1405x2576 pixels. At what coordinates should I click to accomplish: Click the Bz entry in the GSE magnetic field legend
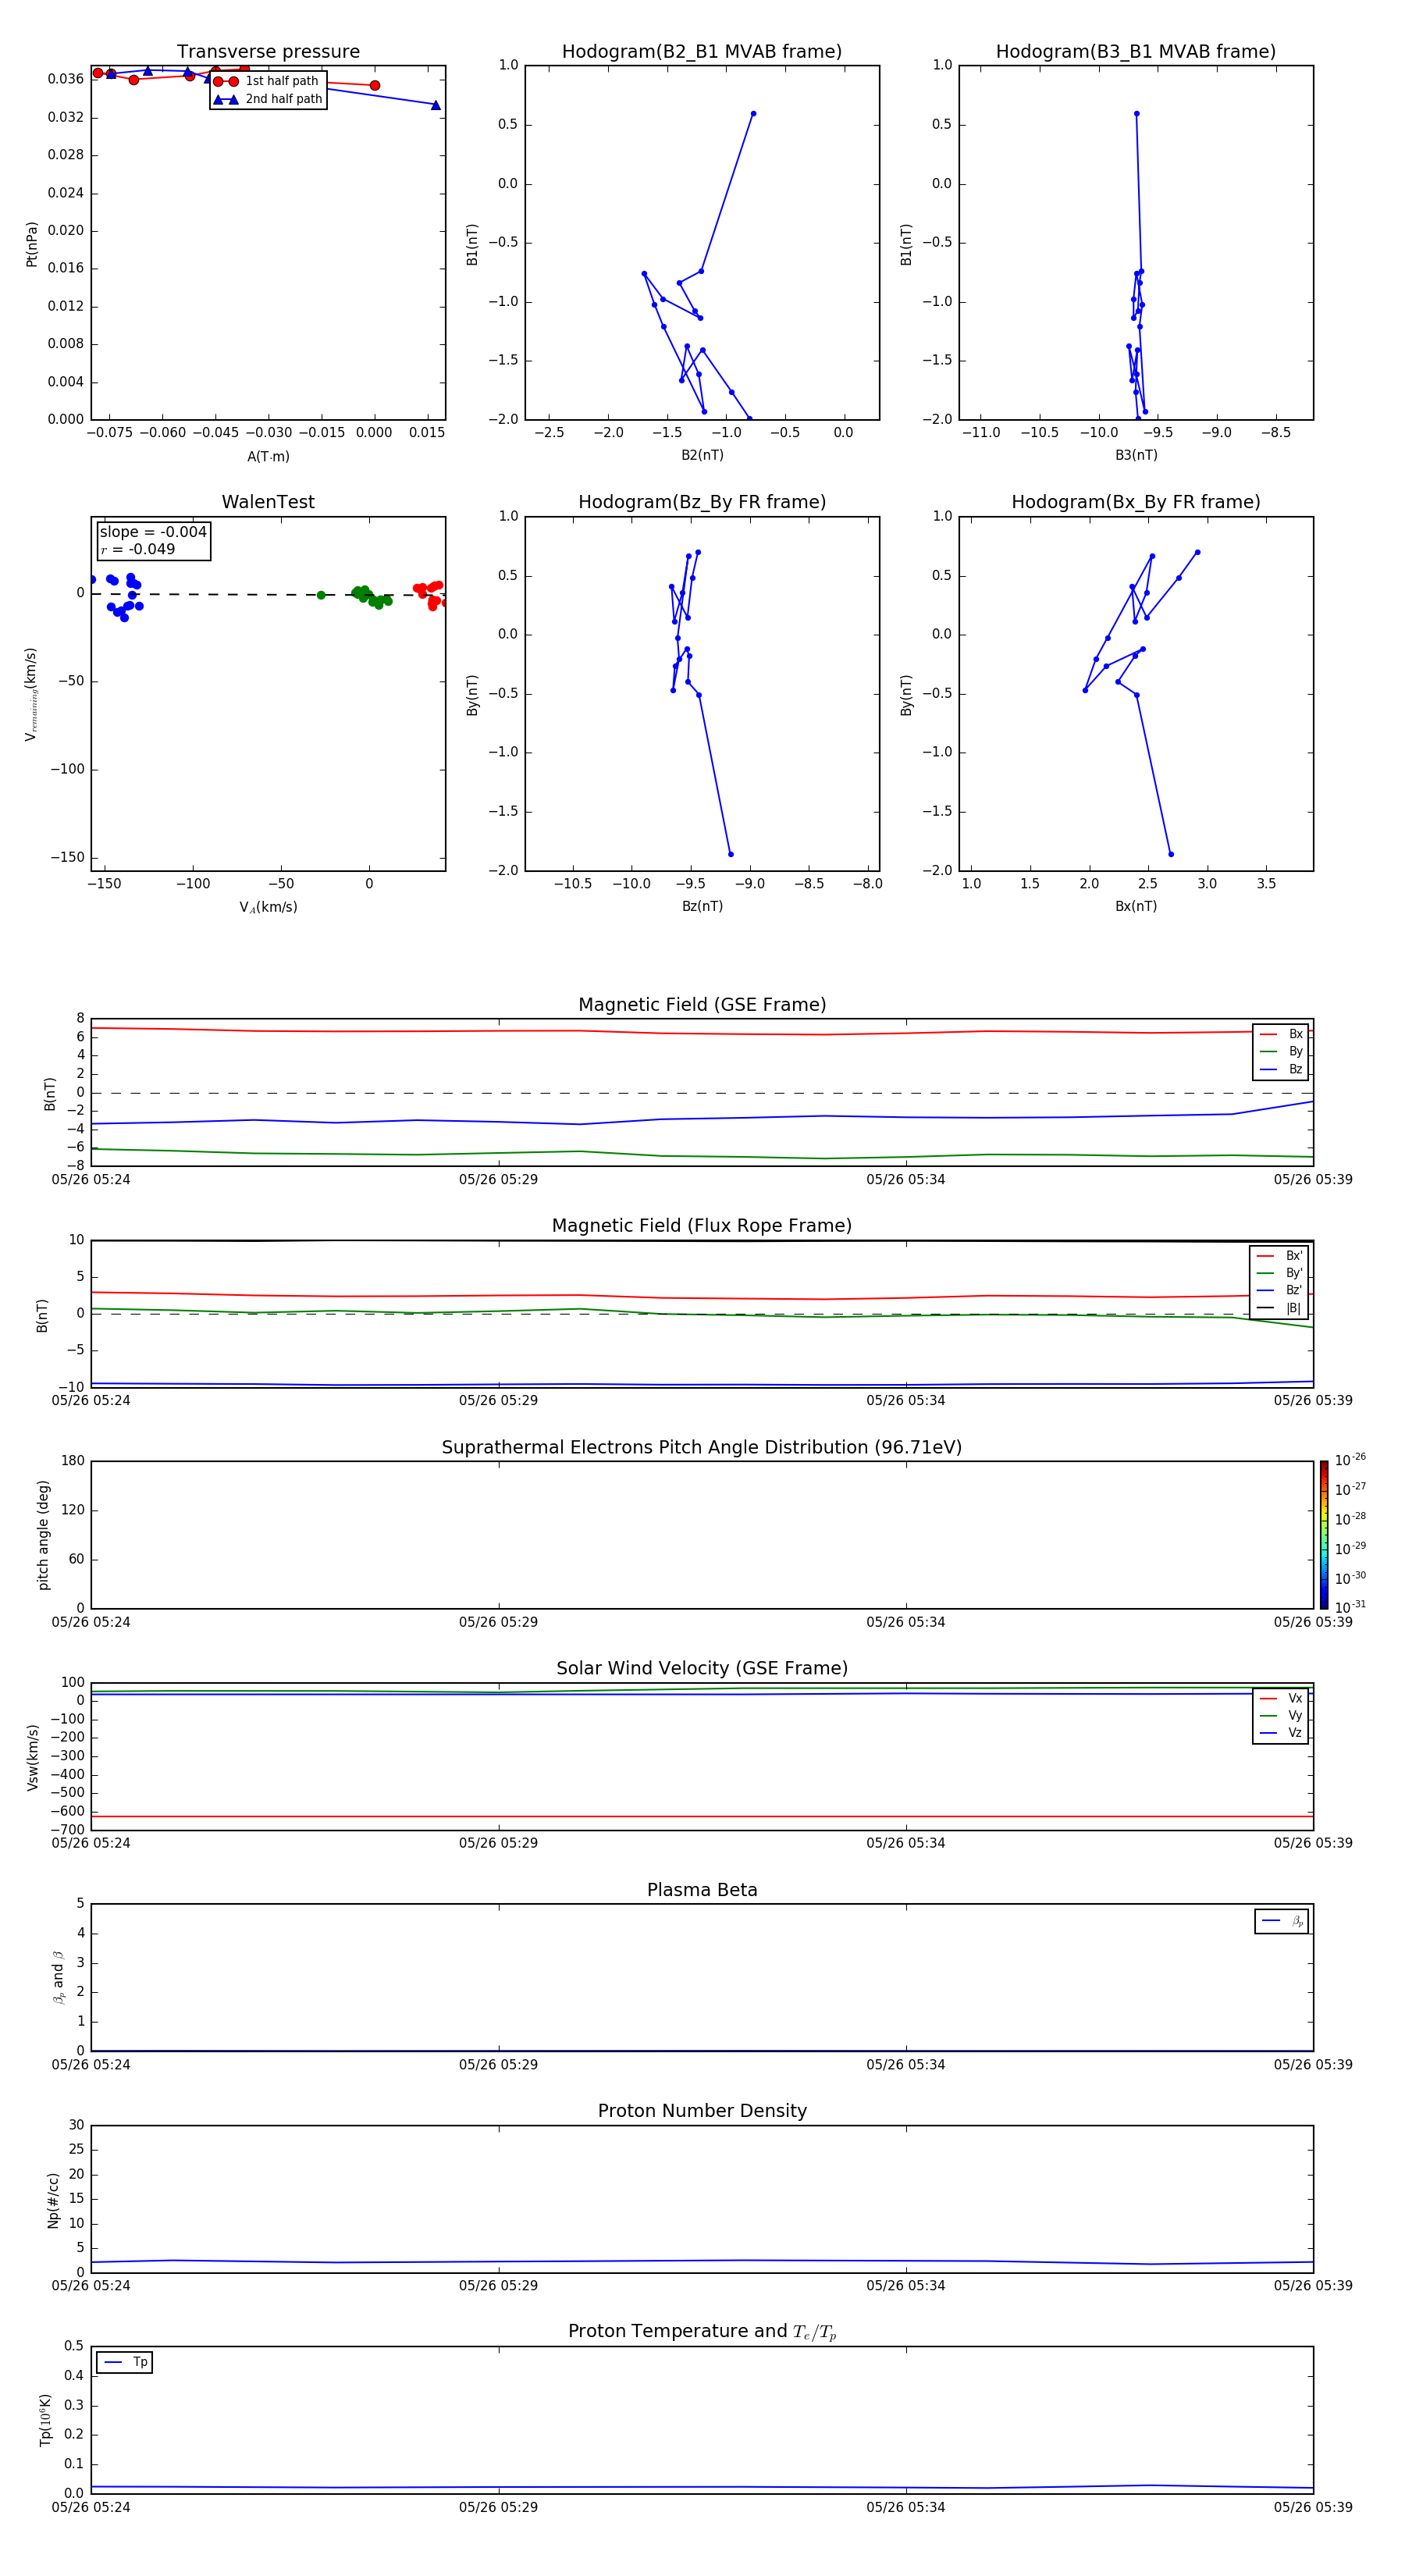point(1281,1069)
